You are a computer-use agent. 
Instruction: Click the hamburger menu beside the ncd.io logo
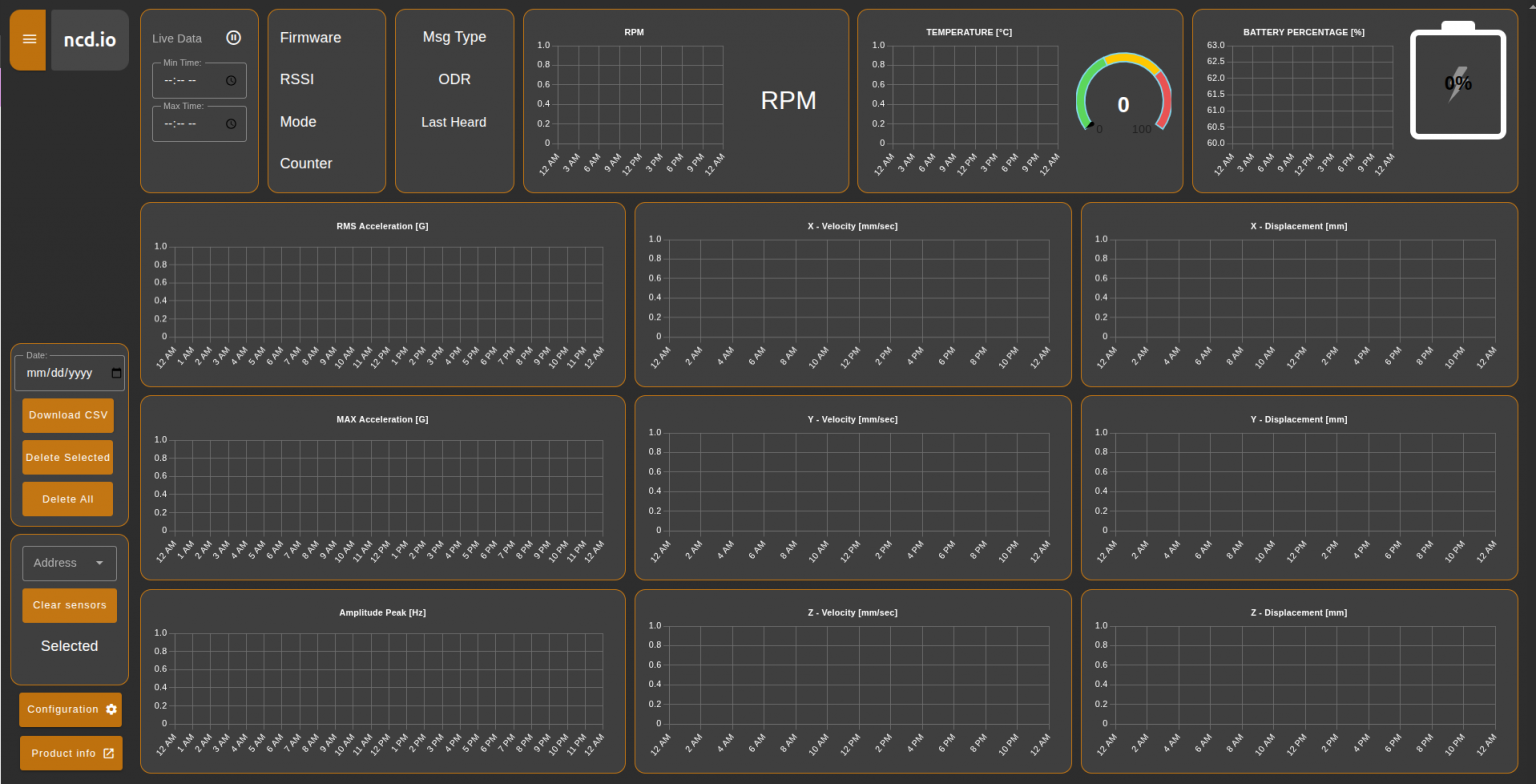click(28, 39)
